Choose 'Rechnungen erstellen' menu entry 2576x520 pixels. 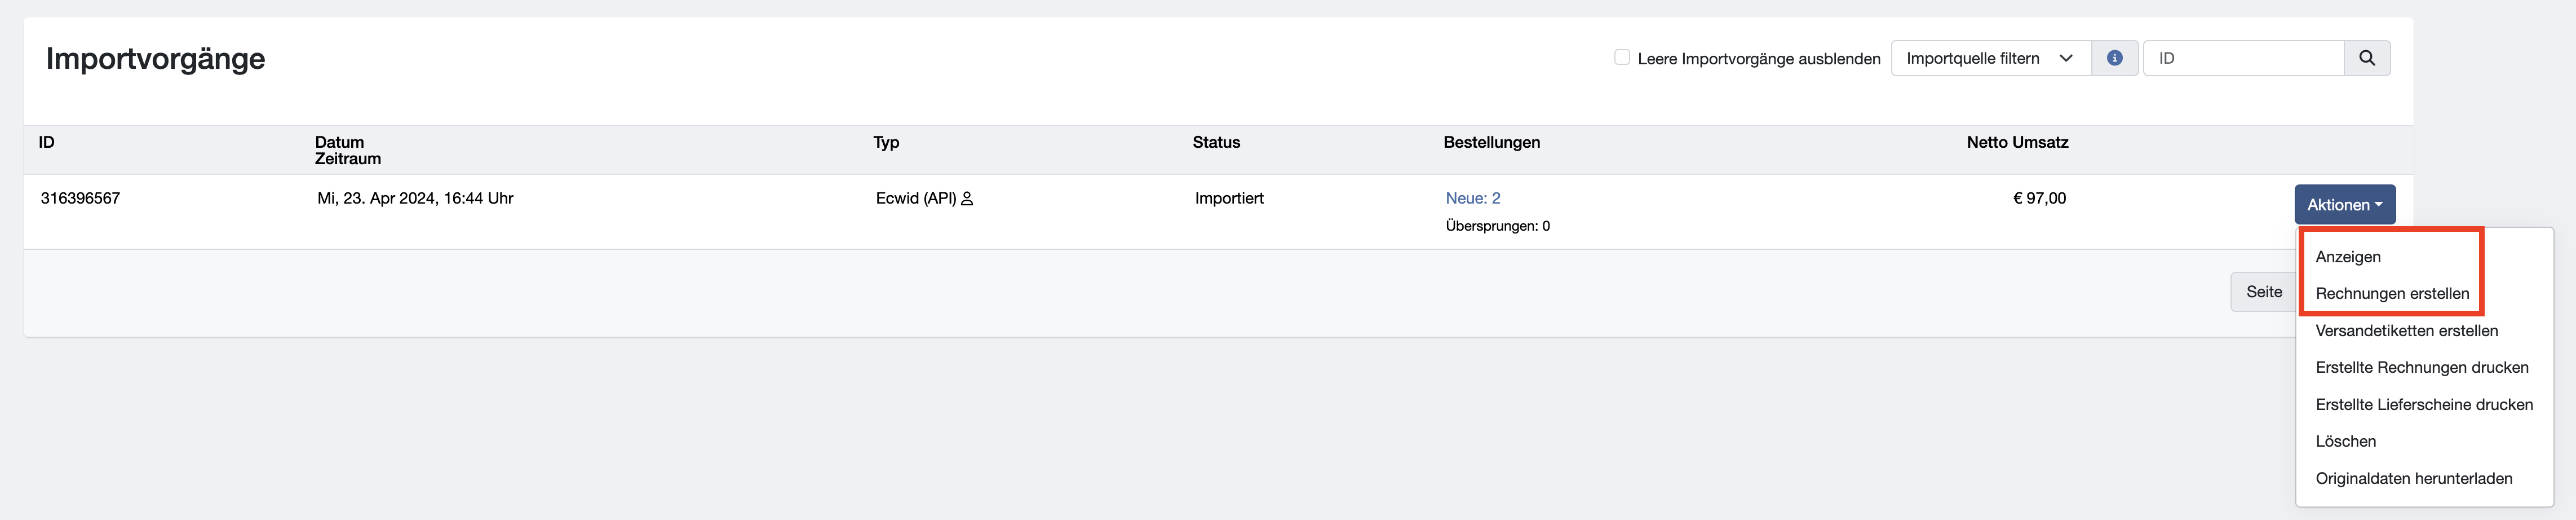point(2391,294)
